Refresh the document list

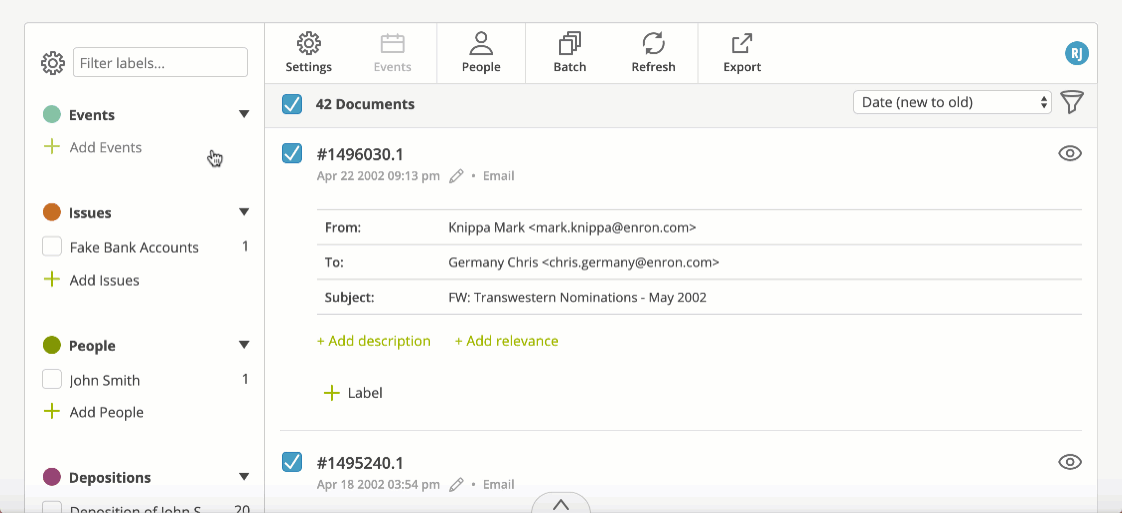point(653,53)
